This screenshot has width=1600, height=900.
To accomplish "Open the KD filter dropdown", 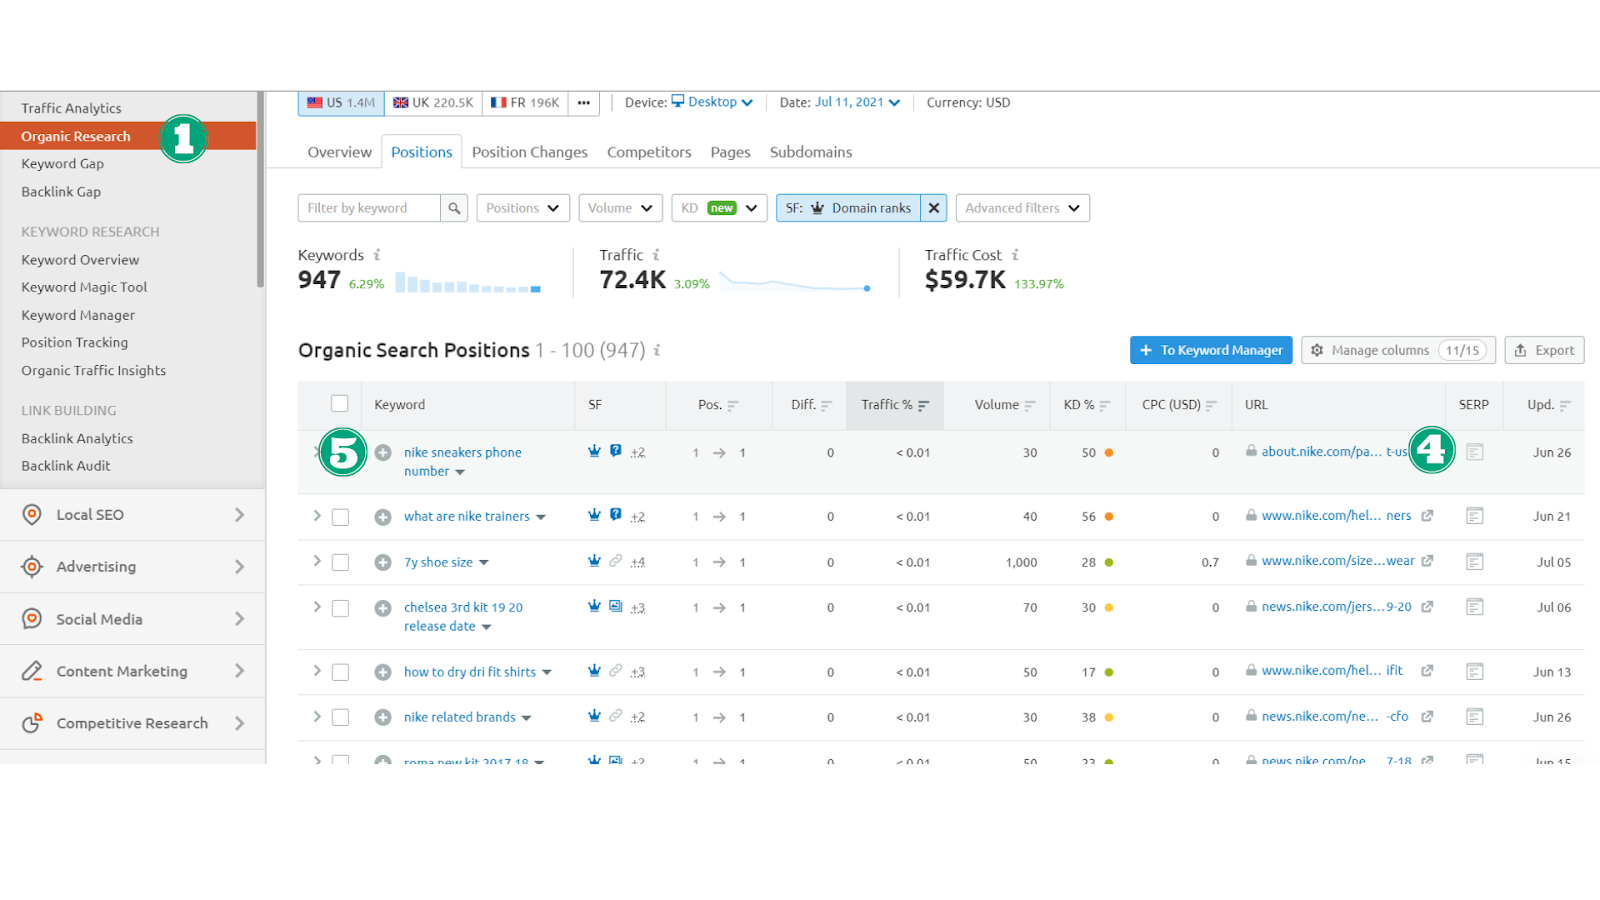I will pyautogui.click(x=719, y=208).
